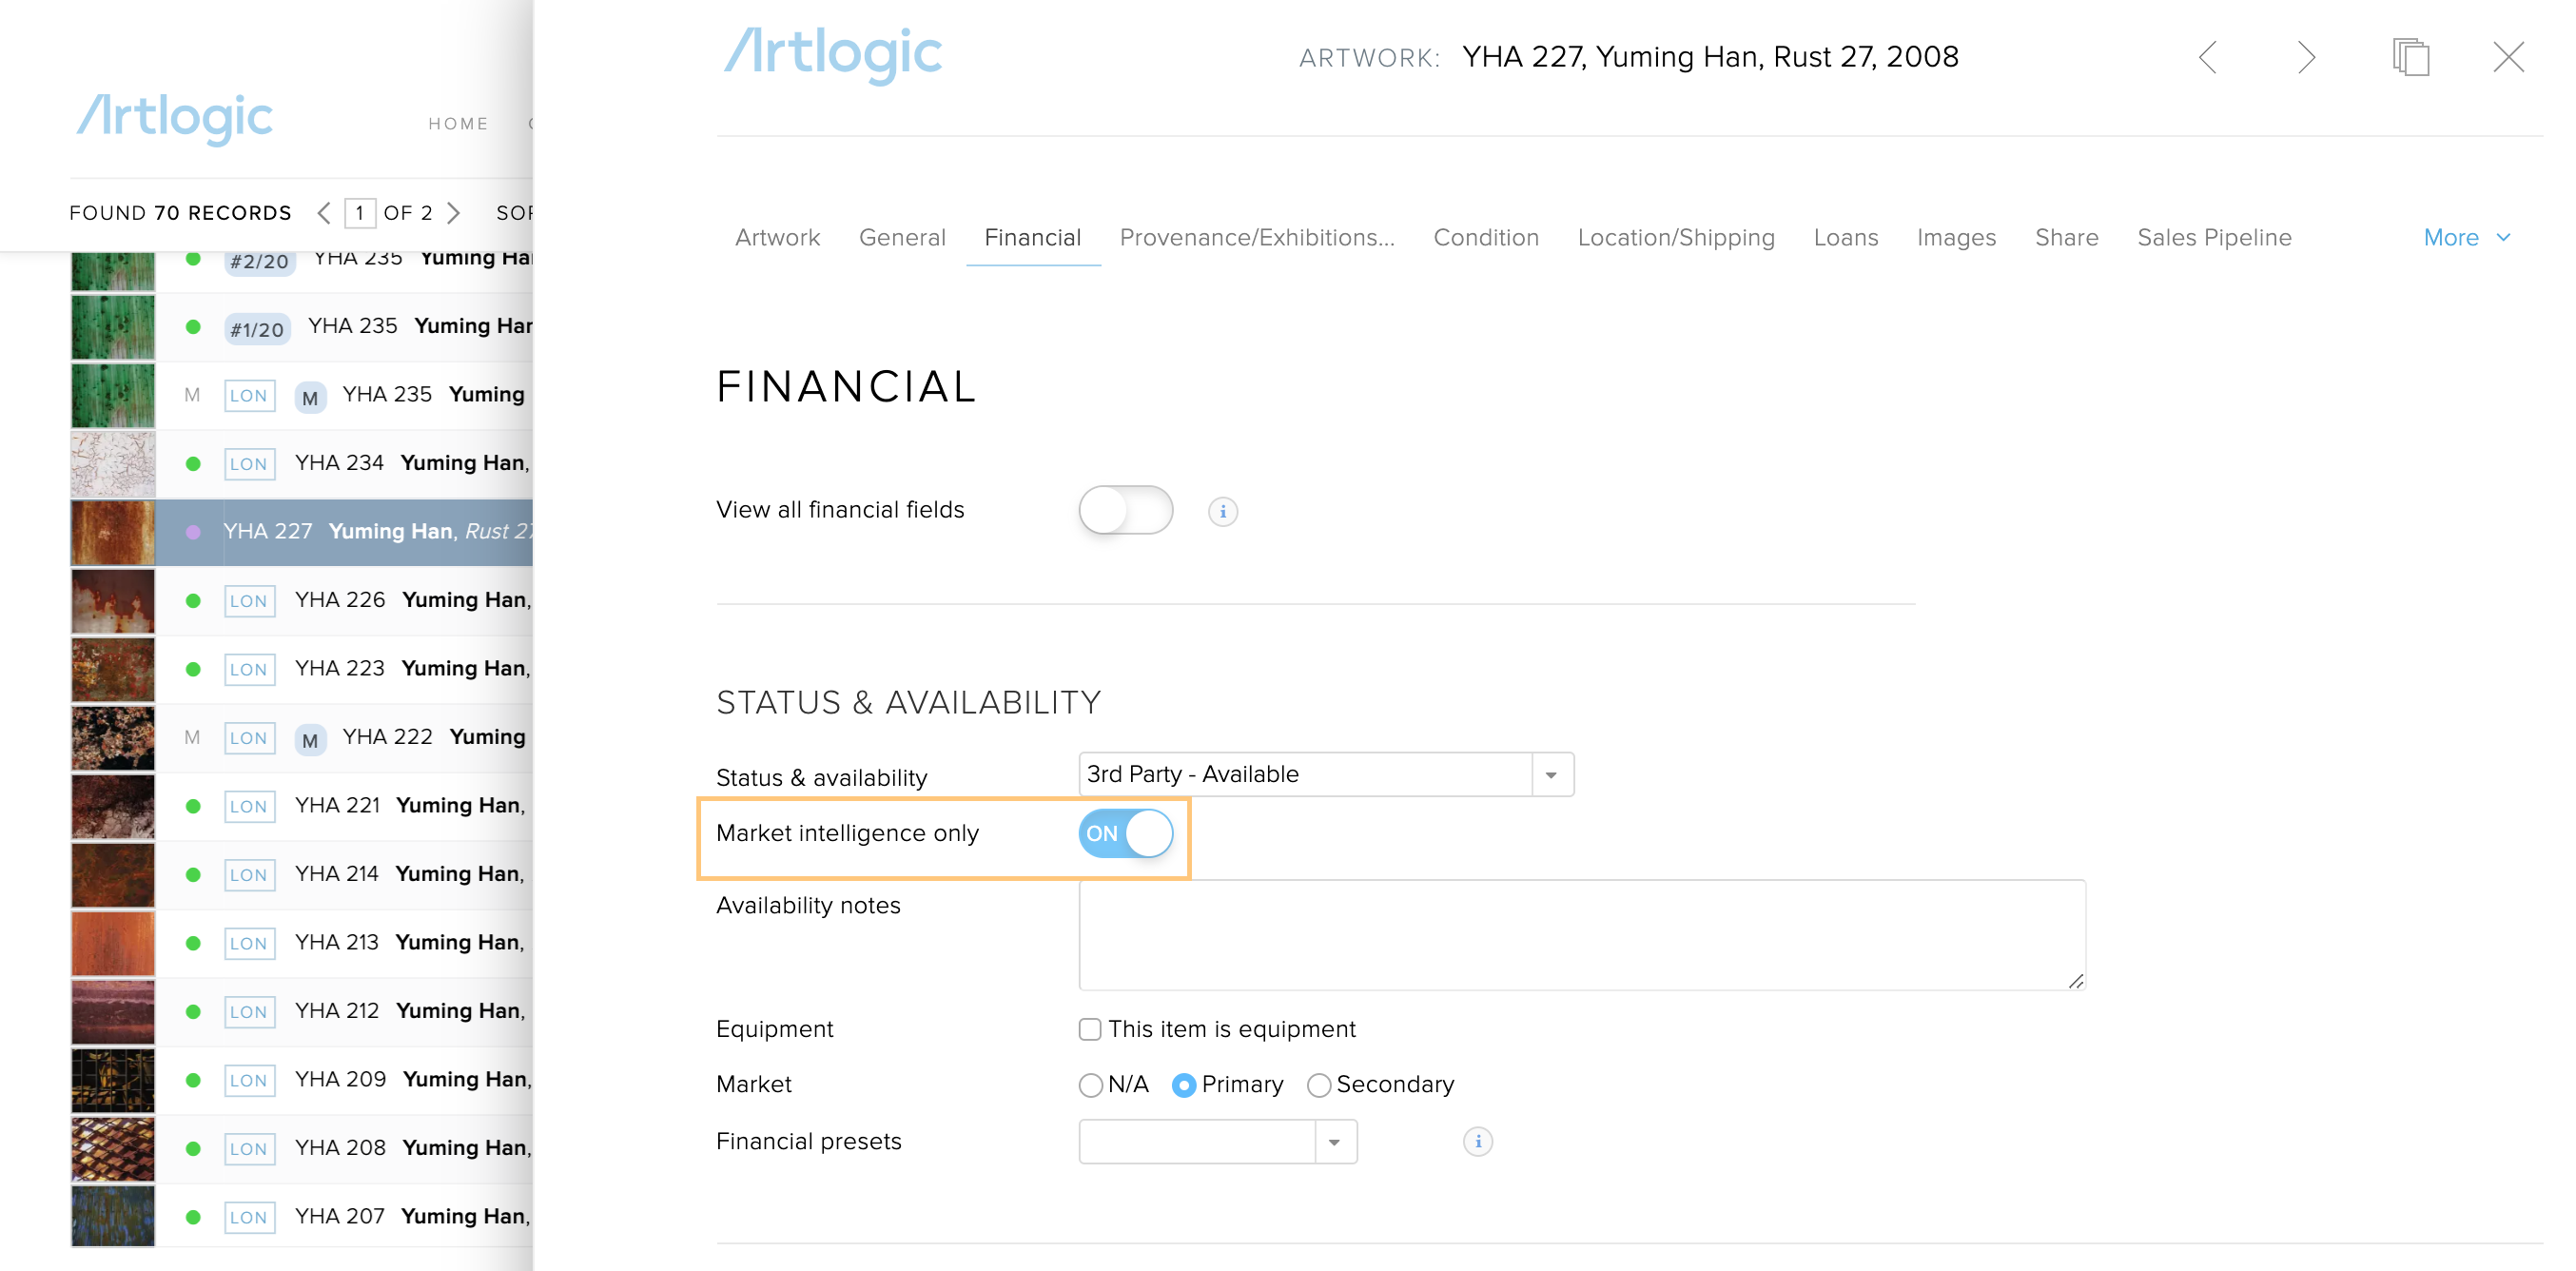
Task: Click thumbnail of YHA 213 artwork
Action: 113,943
